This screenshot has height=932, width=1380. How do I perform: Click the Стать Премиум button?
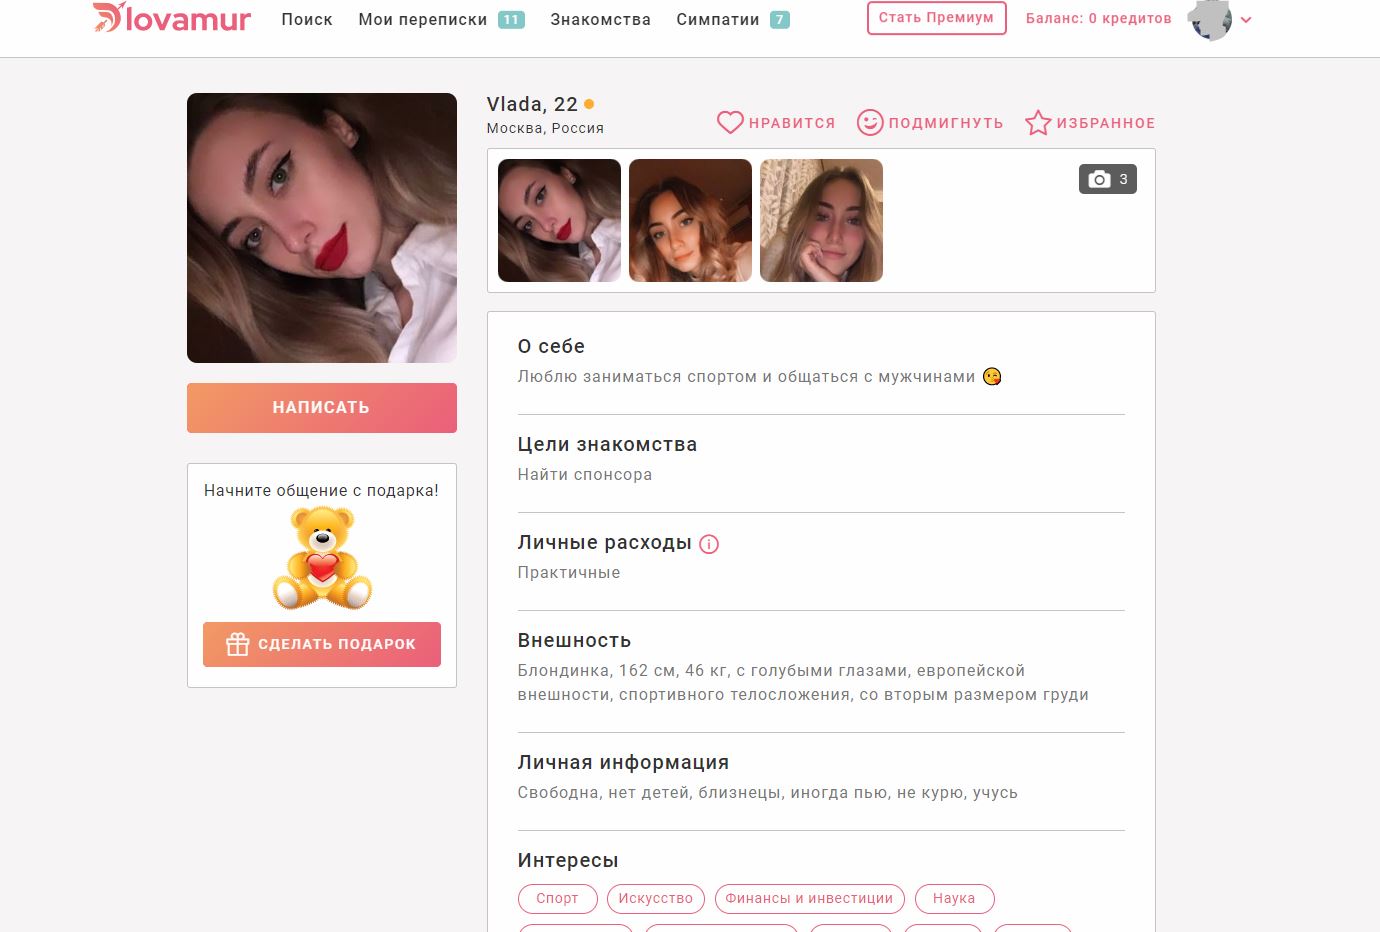tap(936, 18)
